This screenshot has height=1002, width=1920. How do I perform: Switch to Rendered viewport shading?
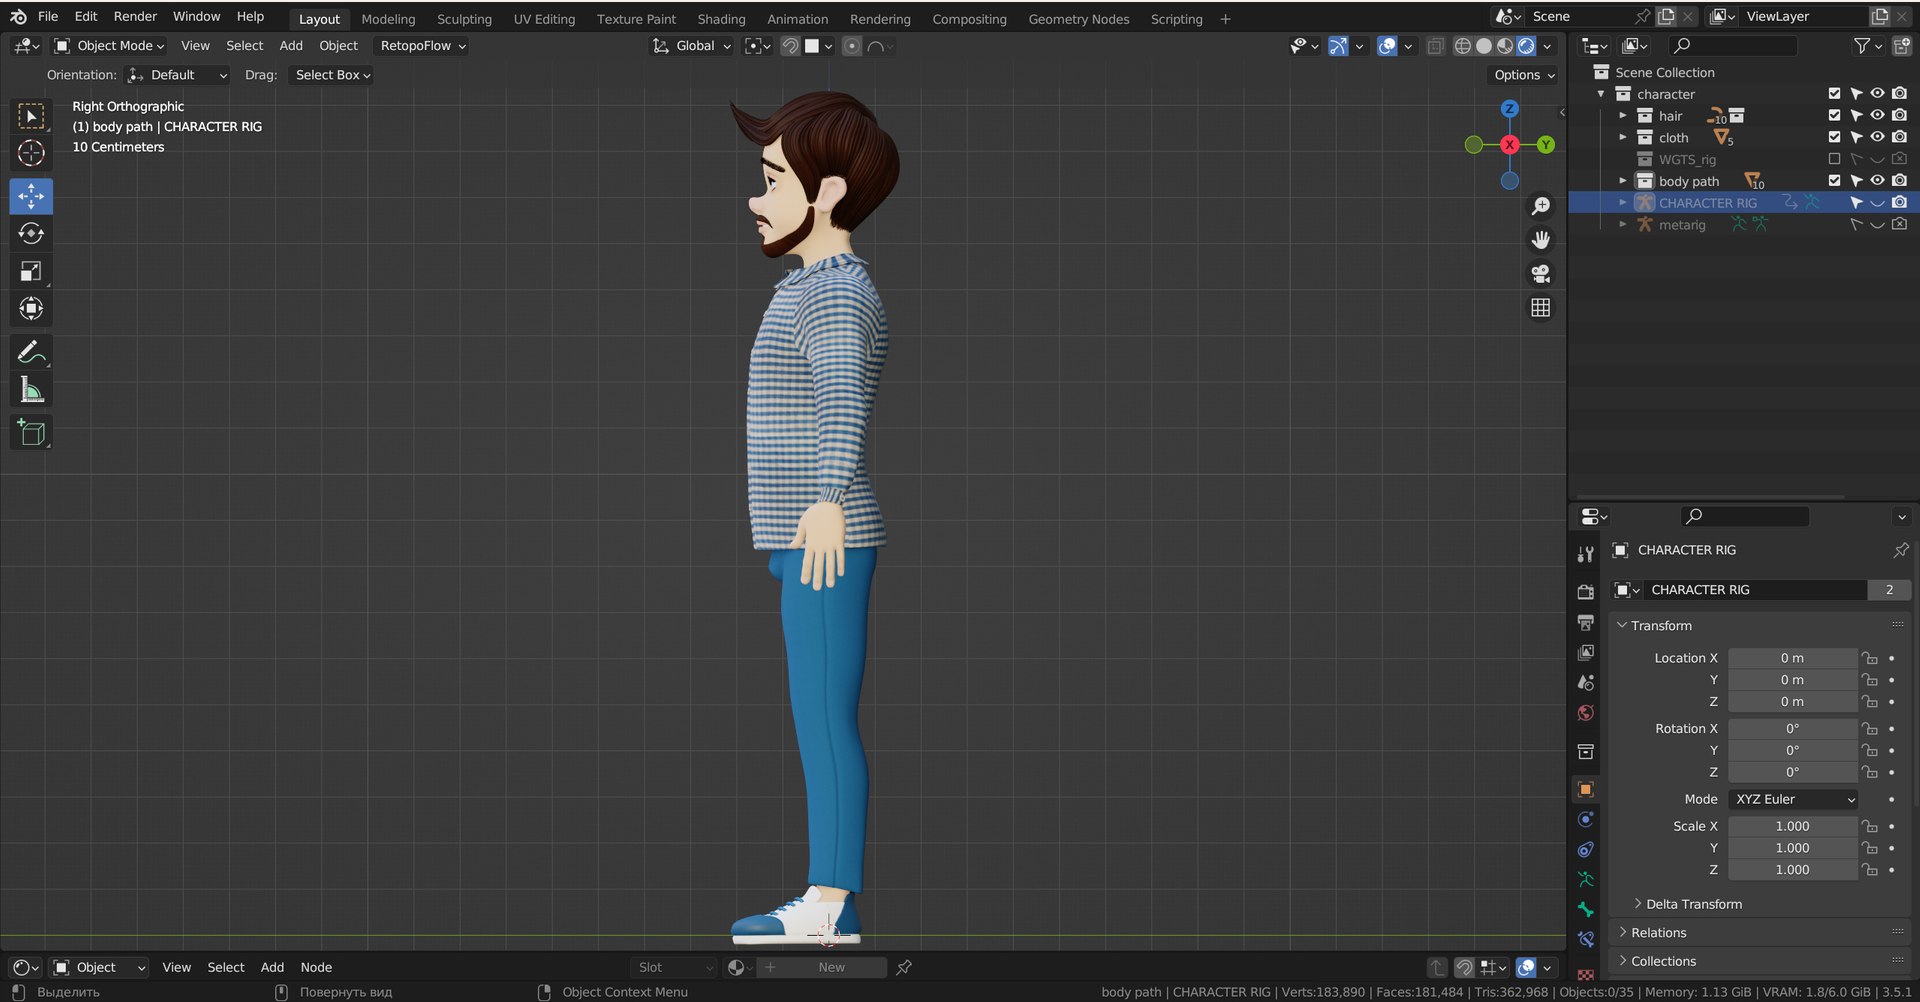click(x=1526, y=46)
